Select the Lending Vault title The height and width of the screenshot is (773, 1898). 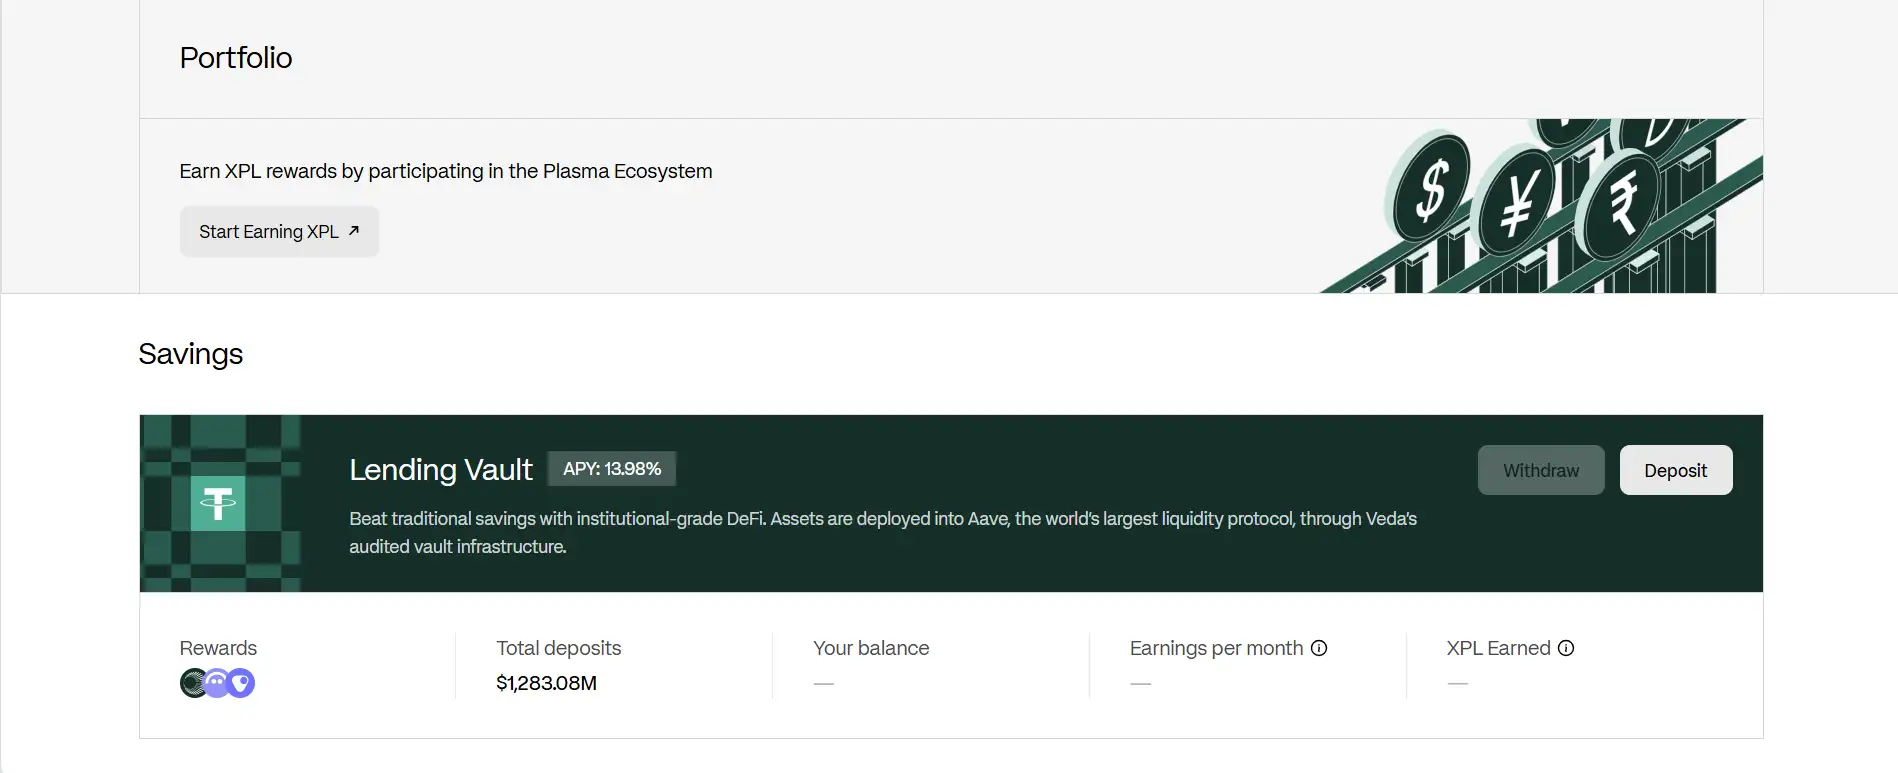[441, 470]
